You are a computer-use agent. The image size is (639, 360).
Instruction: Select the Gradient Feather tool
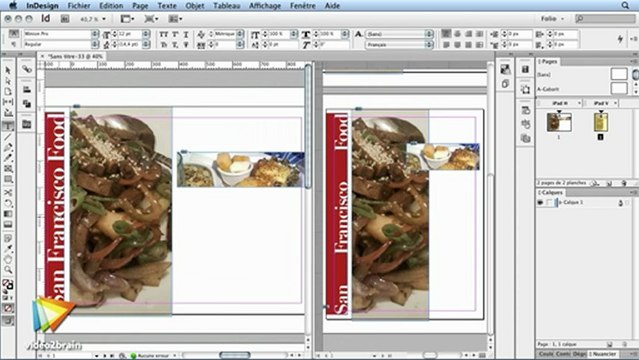point(8,224)
